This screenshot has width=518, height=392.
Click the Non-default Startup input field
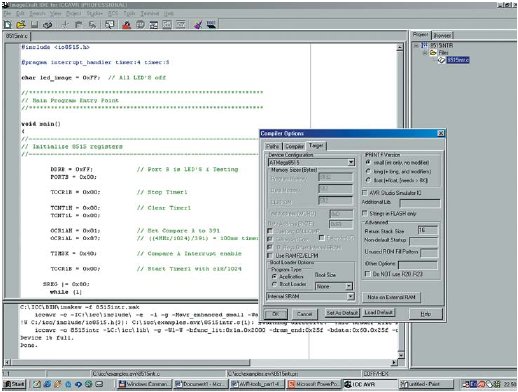(423, 241)
